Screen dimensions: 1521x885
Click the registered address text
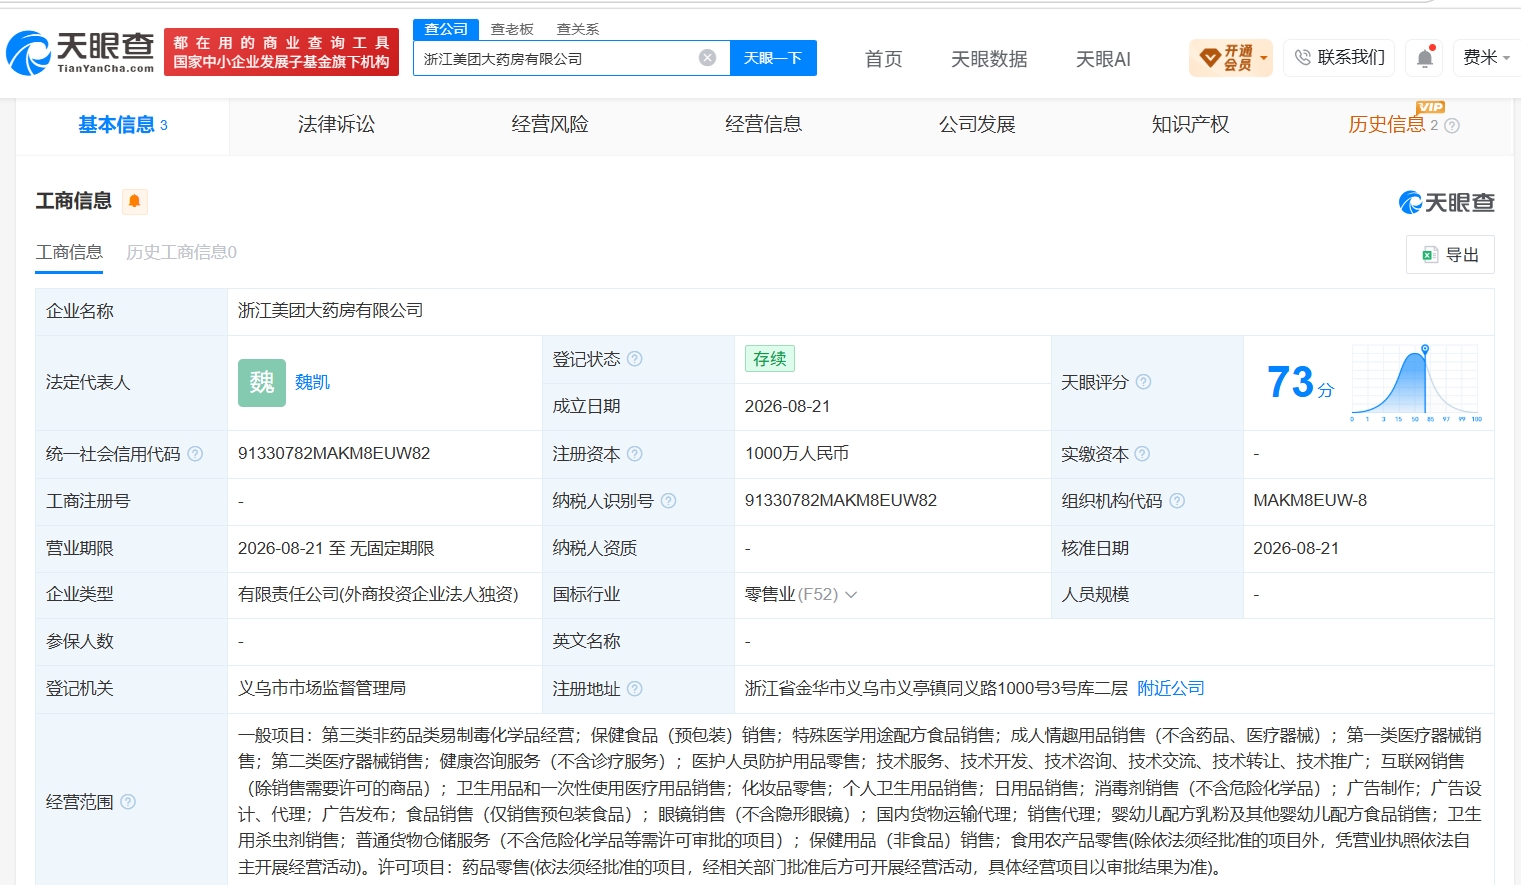pyautogui.click(x=936, y=689)
